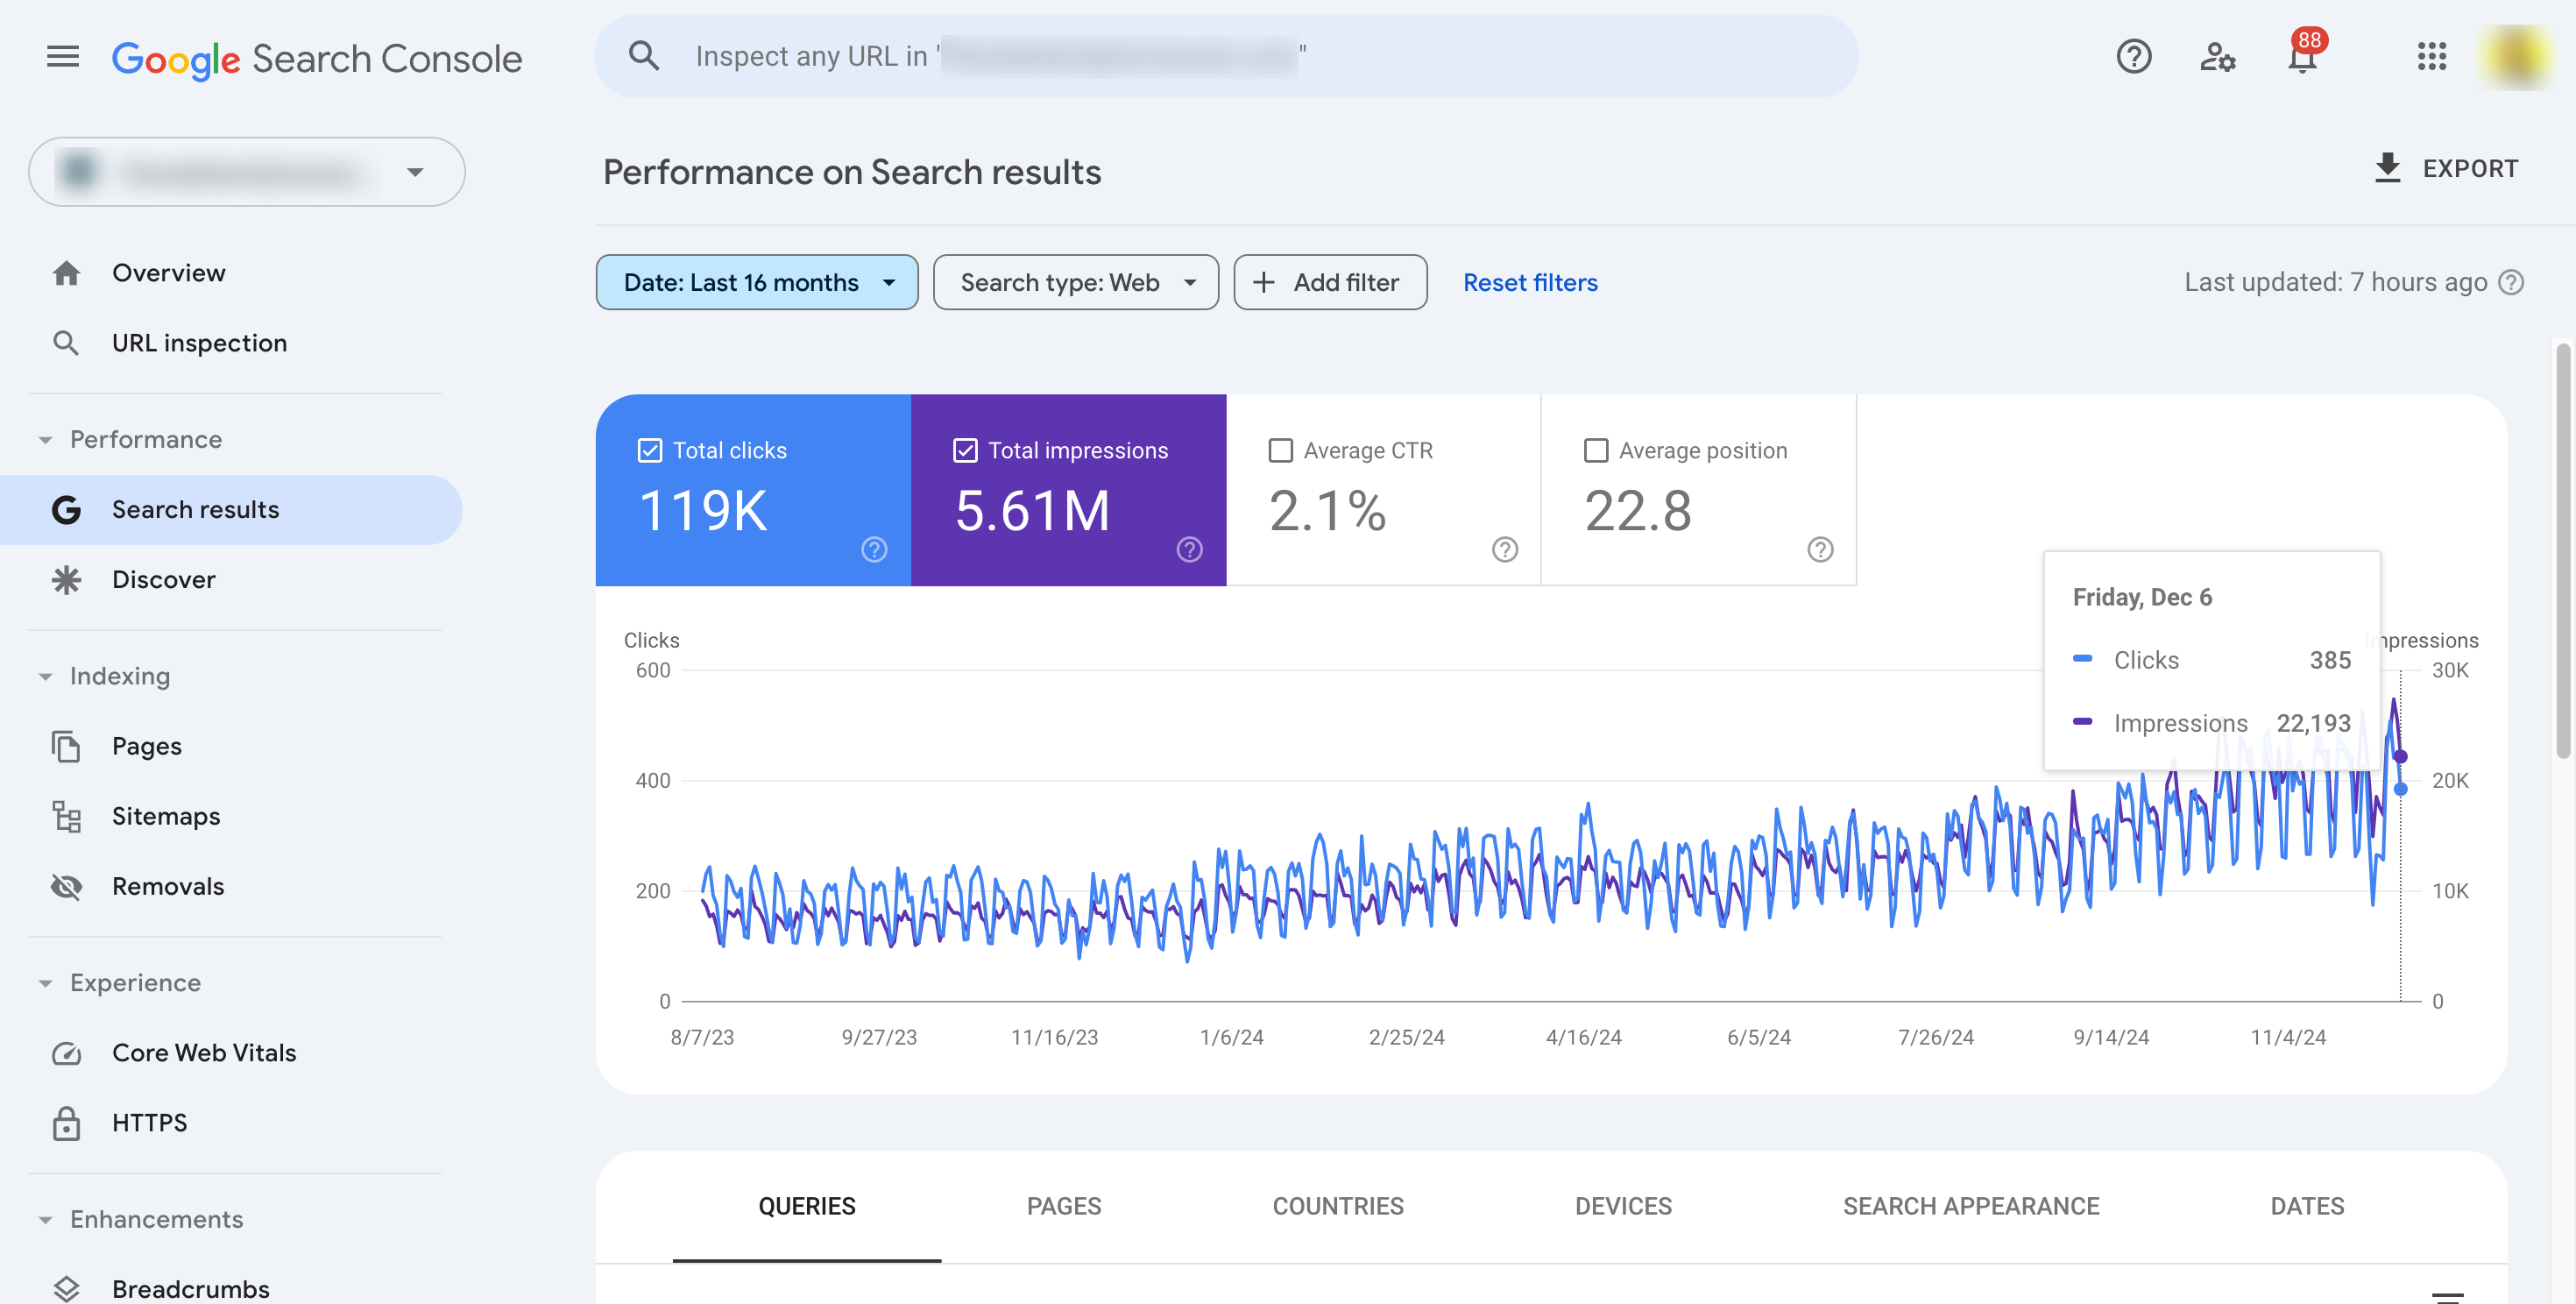Viewport: 2576px width, 1304px height.
Task: Open the hamburger main menu icon
Action: 62,57
